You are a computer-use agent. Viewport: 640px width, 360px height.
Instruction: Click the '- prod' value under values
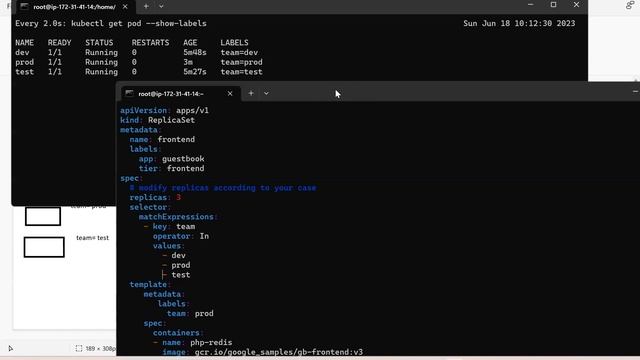tap(176, 265)
